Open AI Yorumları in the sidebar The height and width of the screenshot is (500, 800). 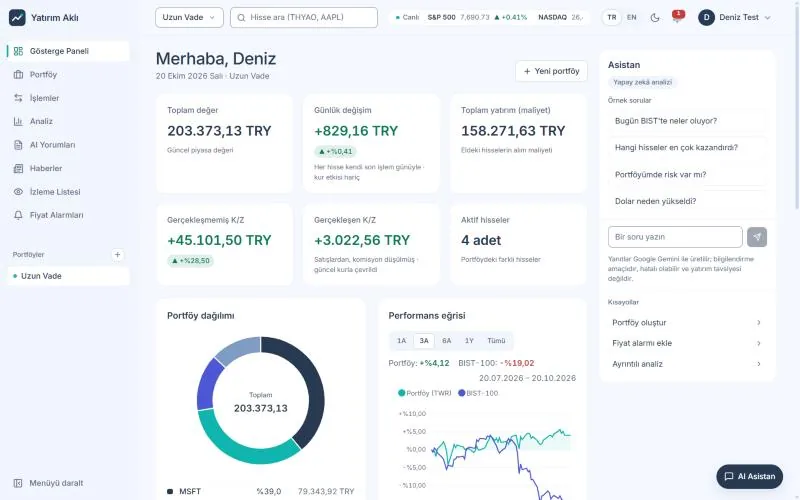pyautogui.click(x=68, y=145)
